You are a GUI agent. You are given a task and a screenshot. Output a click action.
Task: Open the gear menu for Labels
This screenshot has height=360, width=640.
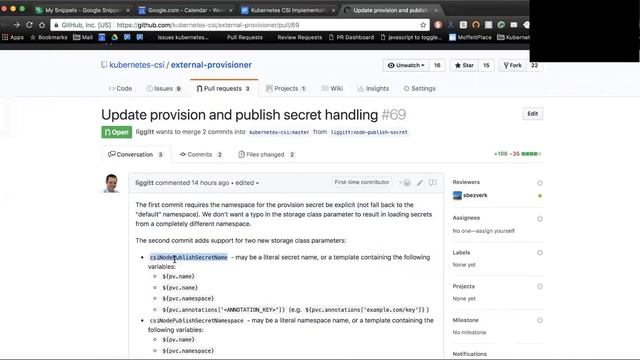coord(540,253)
